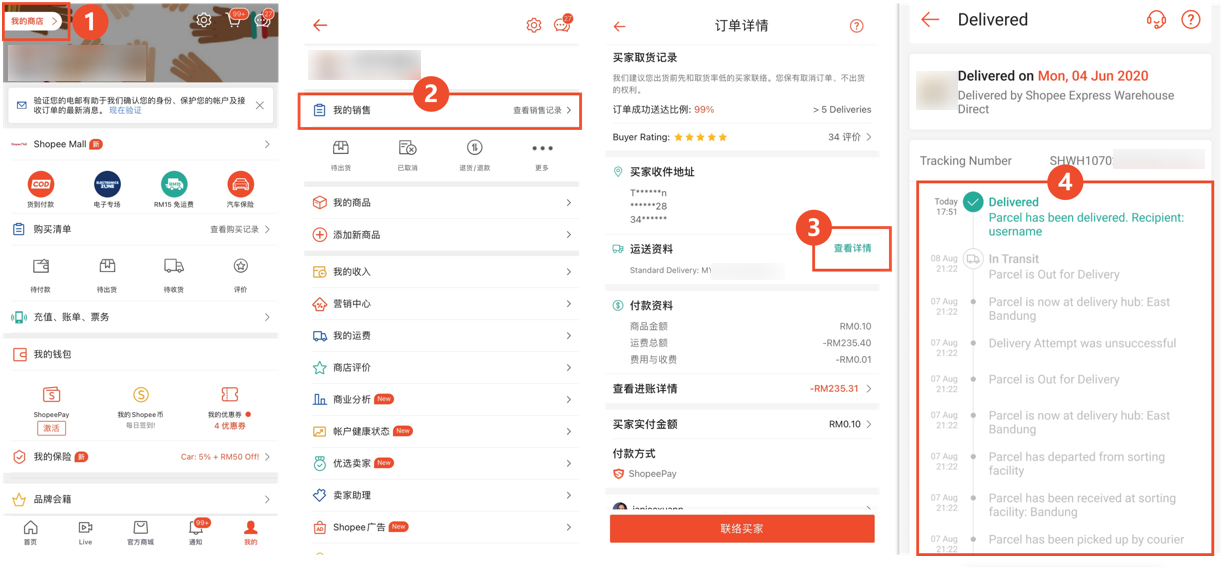
Task: Open 我的销售 sales row
Action: click(441, 110)
